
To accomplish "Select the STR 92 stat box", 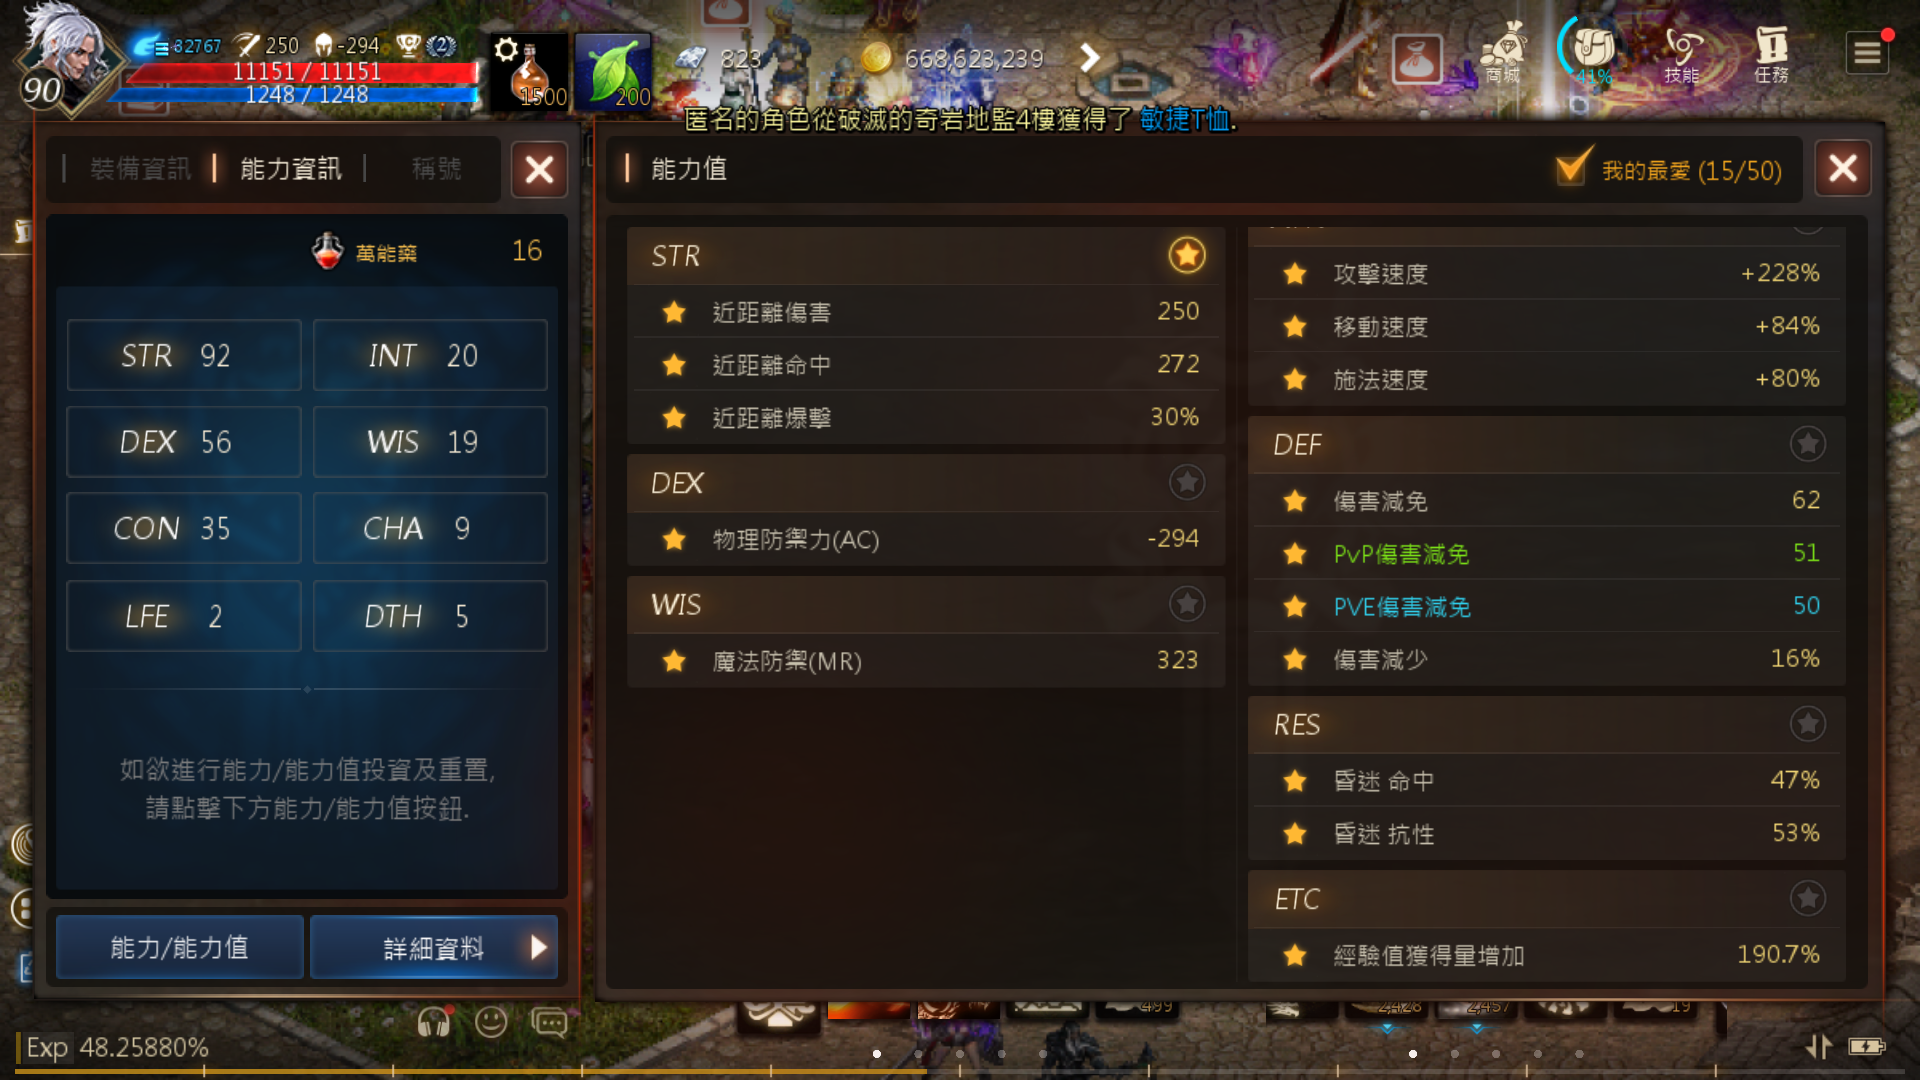I will [x=184, y=355].
